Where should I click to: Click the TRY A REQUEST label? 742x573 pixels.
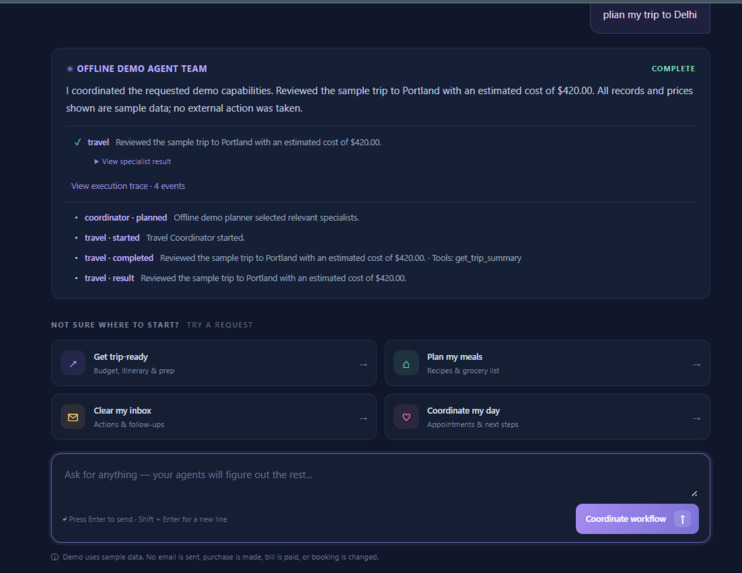[x=220, y=325]
